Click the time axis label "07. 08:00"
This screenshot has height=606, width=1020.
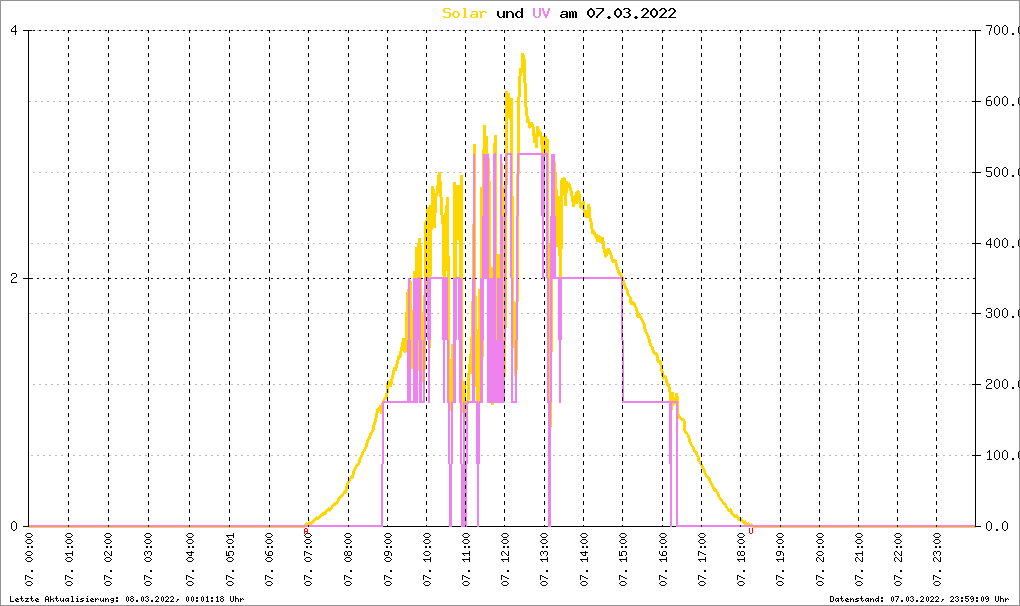coord(349,559)
